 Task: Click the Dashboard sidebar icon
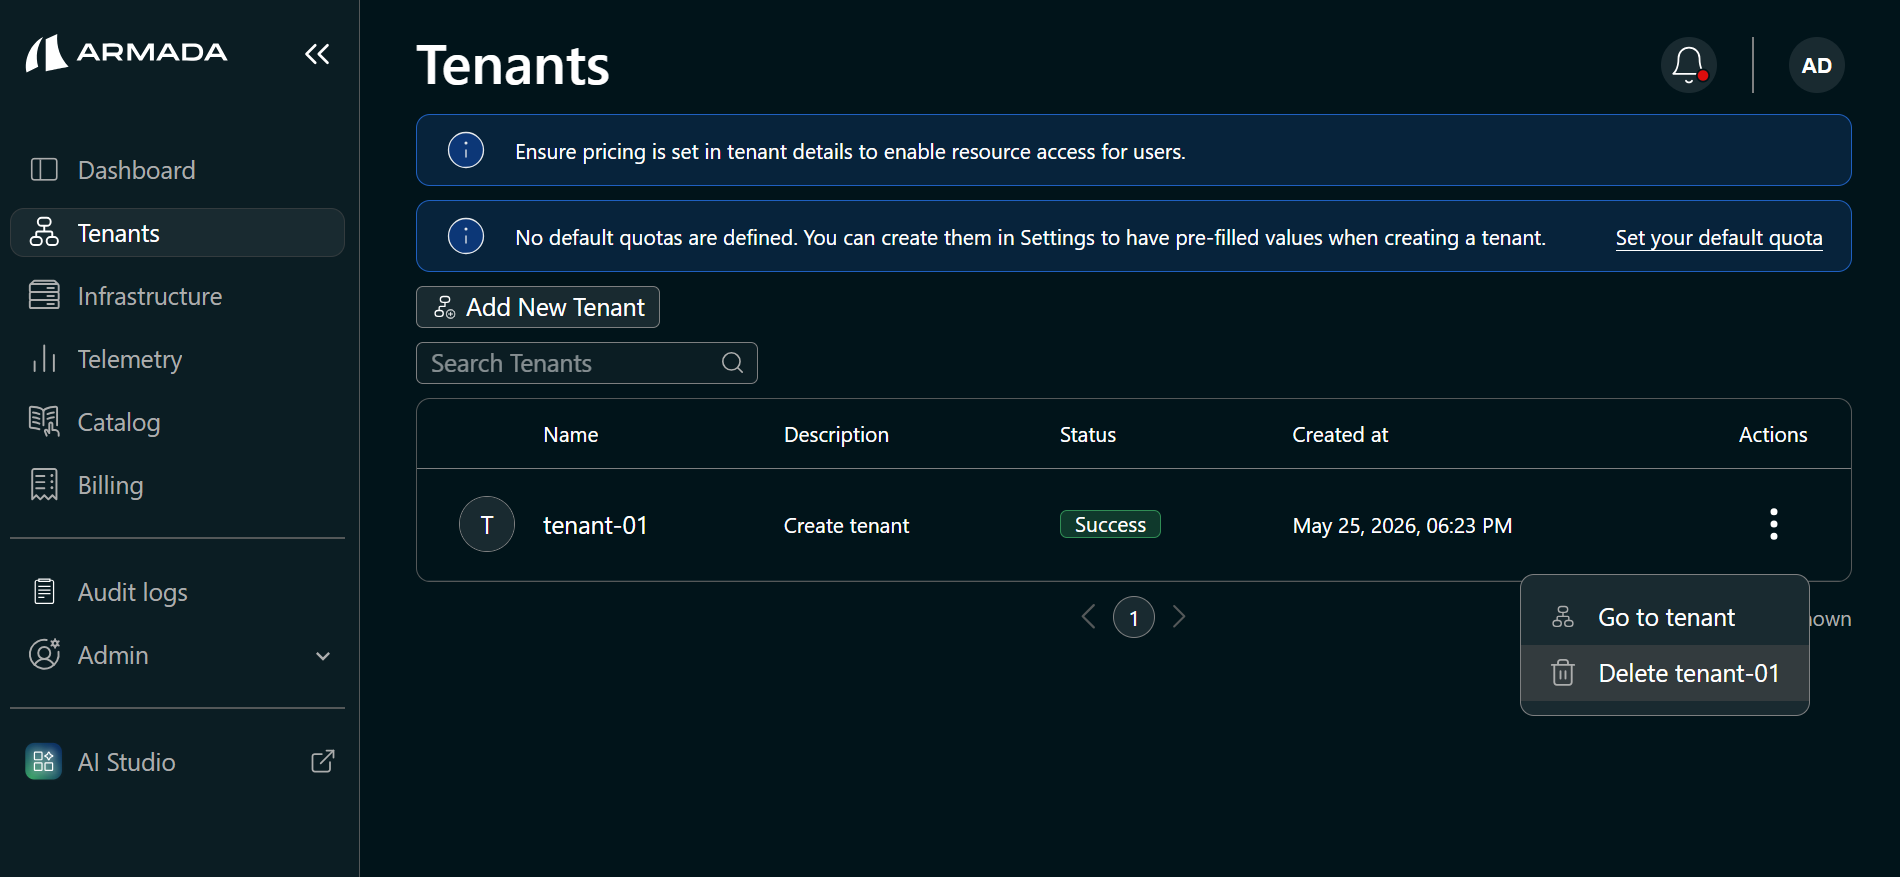coord(44,170)
